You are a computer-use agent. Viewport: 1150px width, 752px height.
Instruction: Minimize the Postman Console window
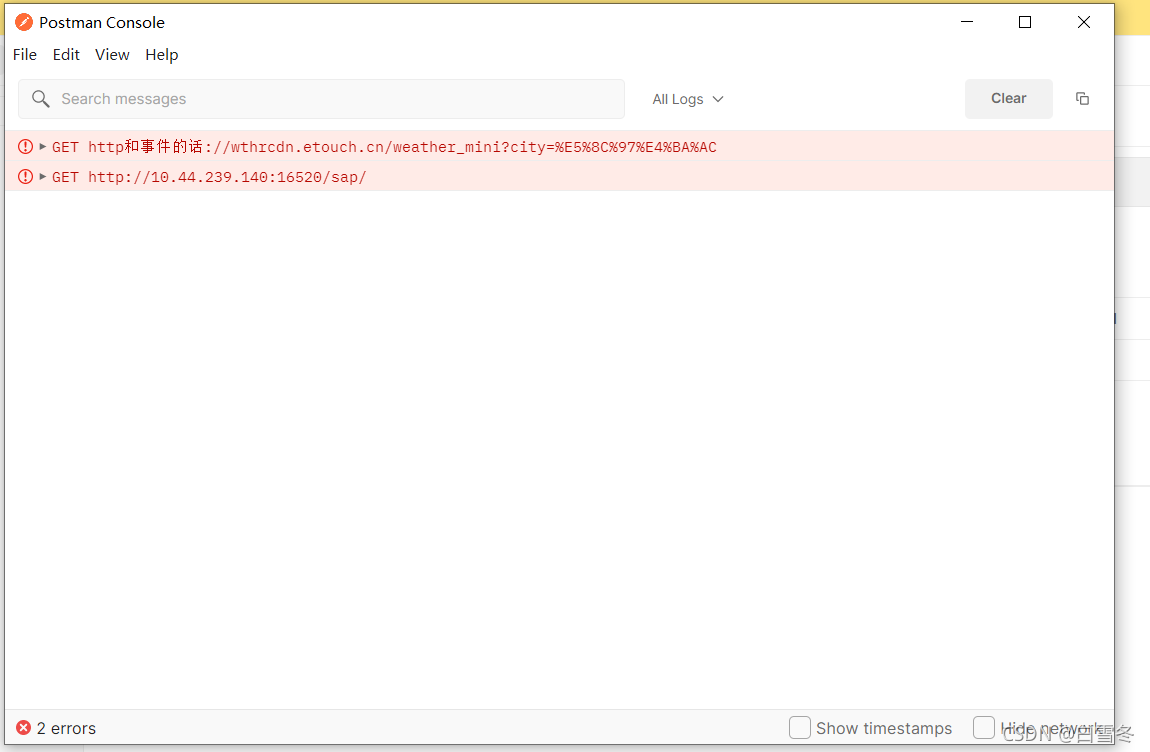967,22
